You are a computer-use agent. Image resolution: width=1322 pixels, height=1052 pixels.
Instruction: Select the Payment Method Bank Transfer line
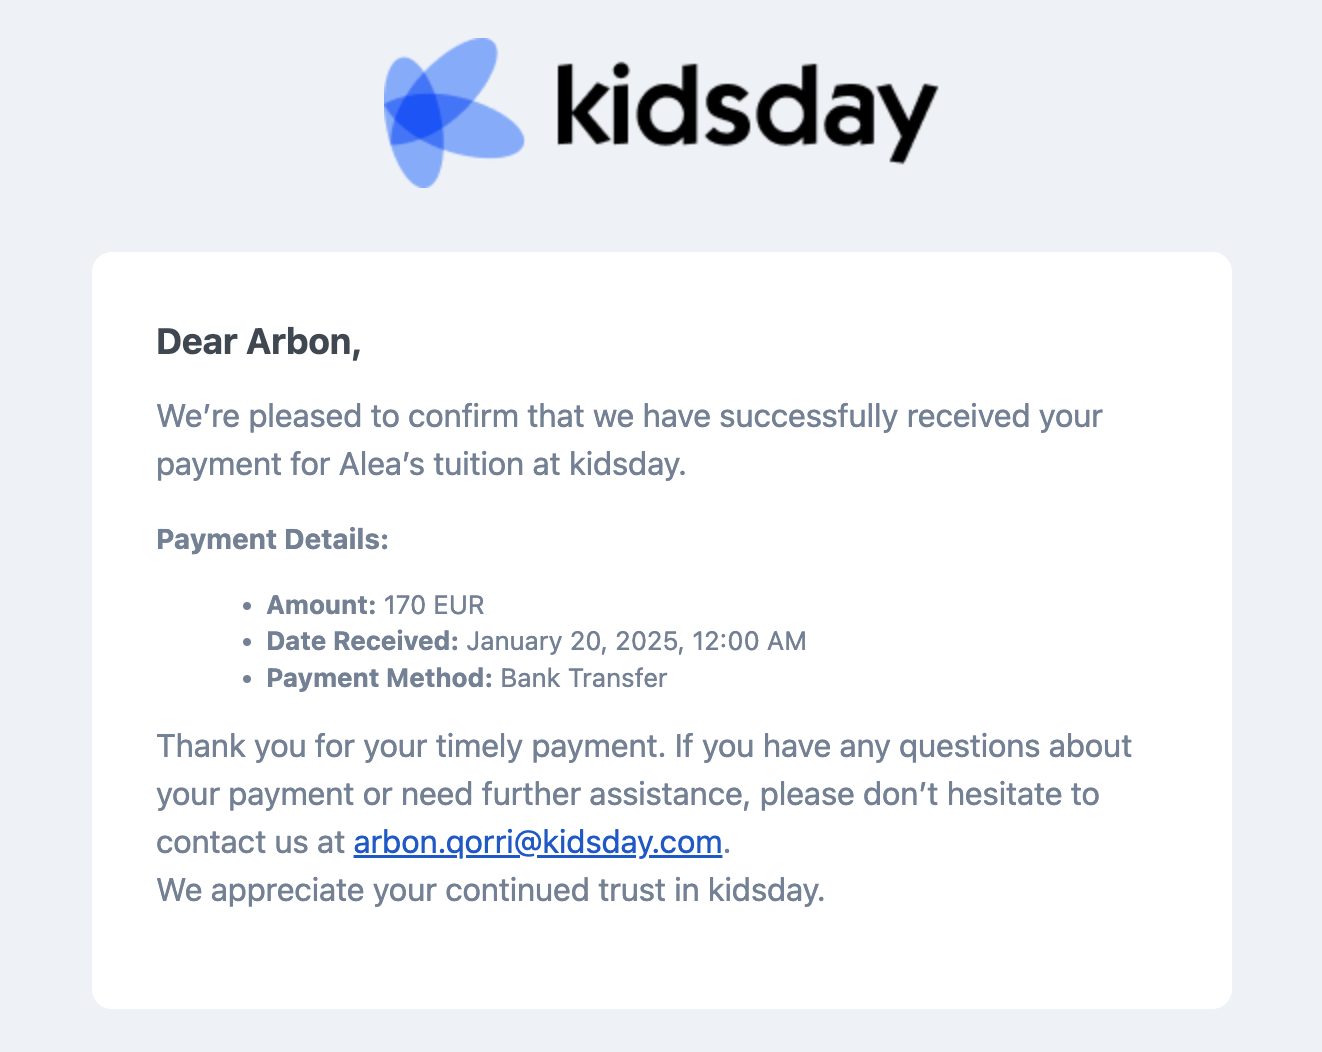(466, 678)
